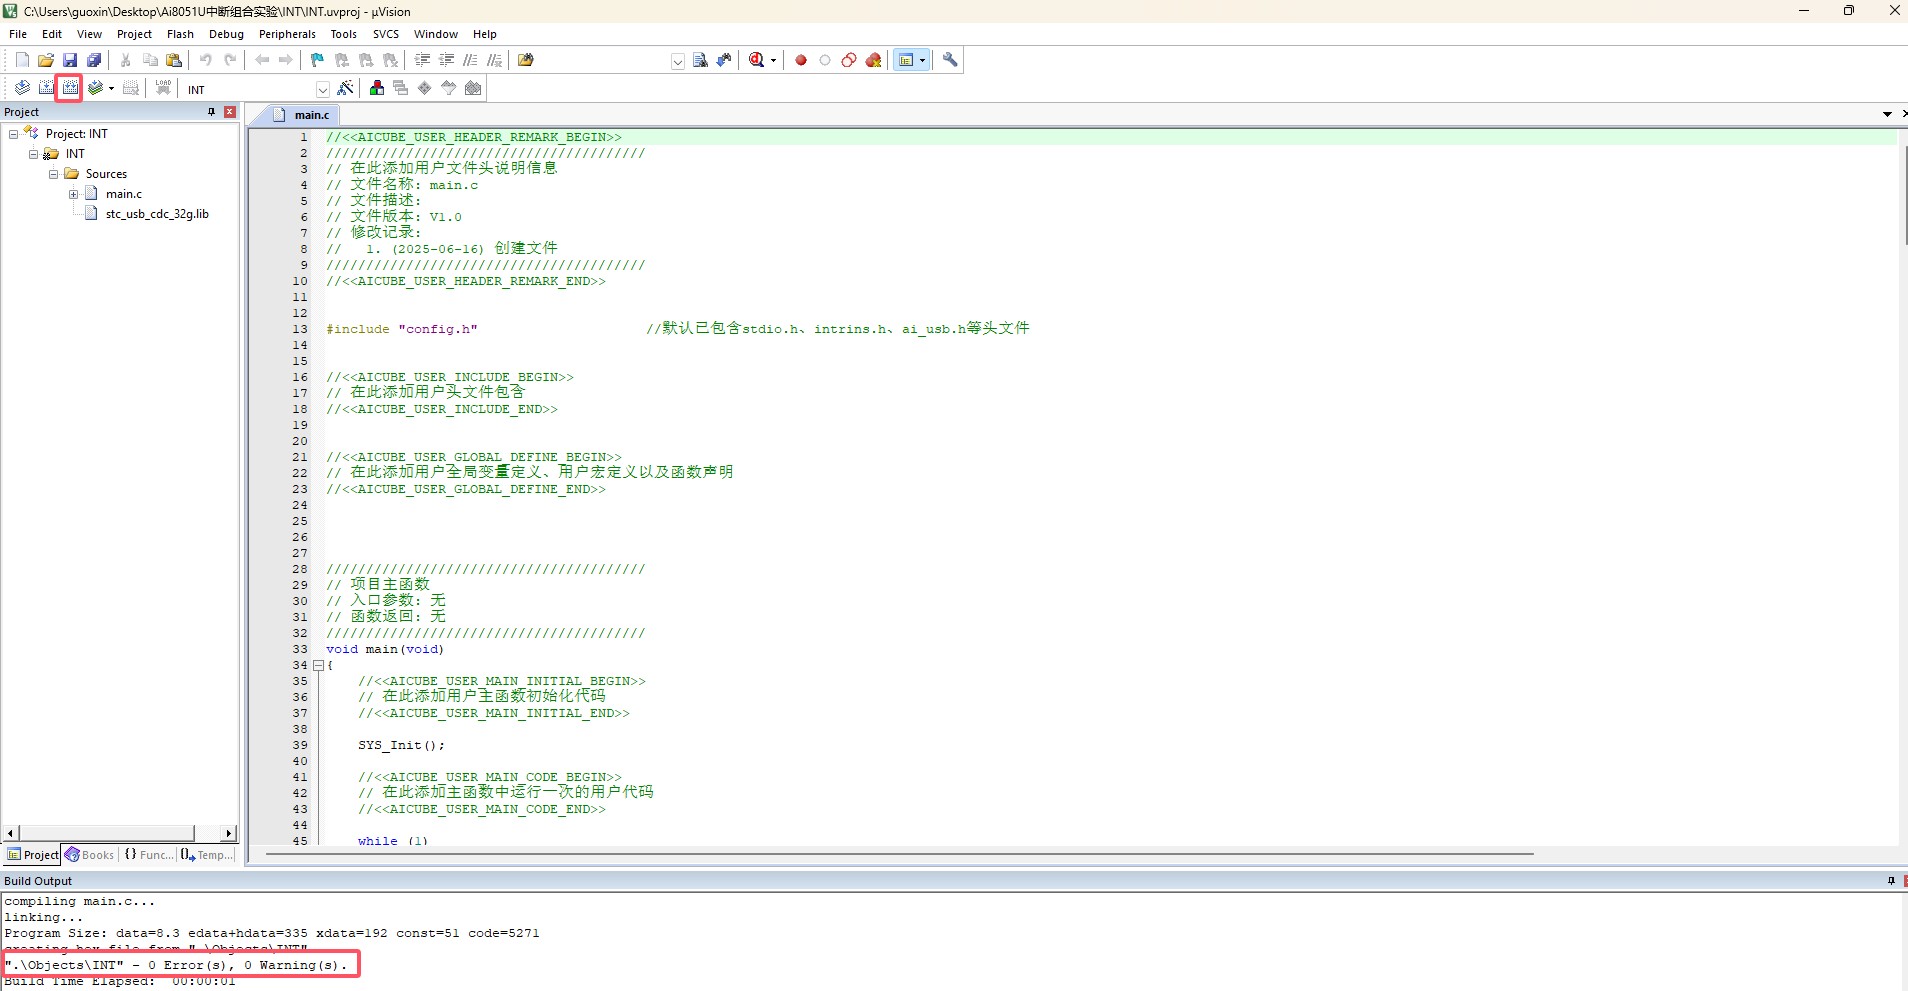Select stc_usb_cdc_32g.lib in project tree
1908x991 pixels.
coord(157,214)
